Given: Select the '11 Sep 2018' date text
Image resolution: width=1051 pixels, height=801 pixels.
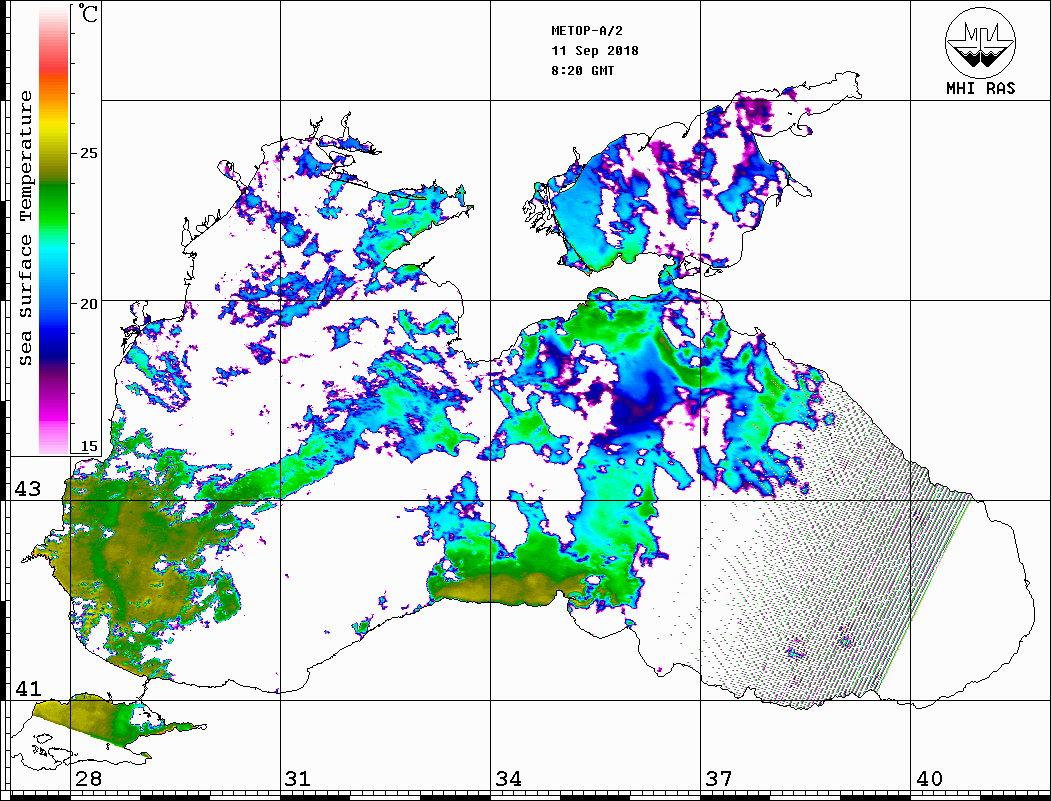Looking at the screenshot, I should point(595,51).
